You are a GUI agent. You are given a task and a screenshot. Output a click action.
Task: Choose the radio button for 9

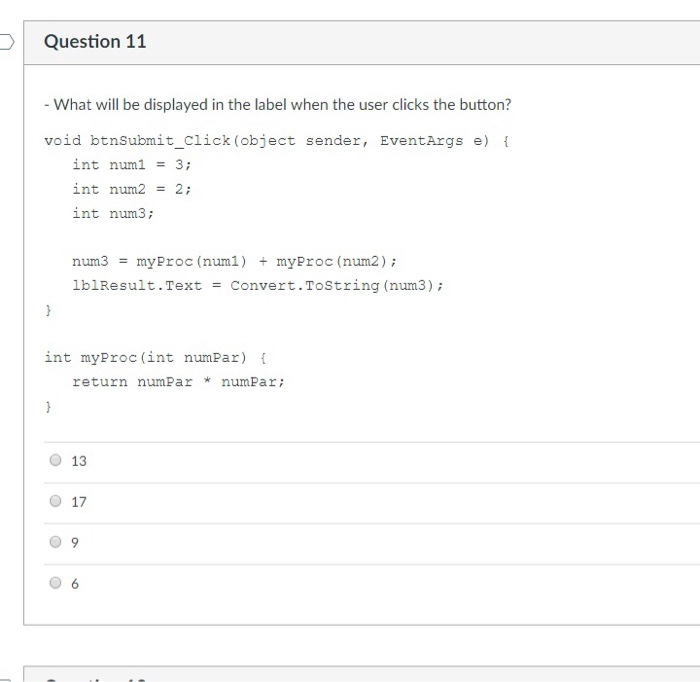tap(55, 542)
